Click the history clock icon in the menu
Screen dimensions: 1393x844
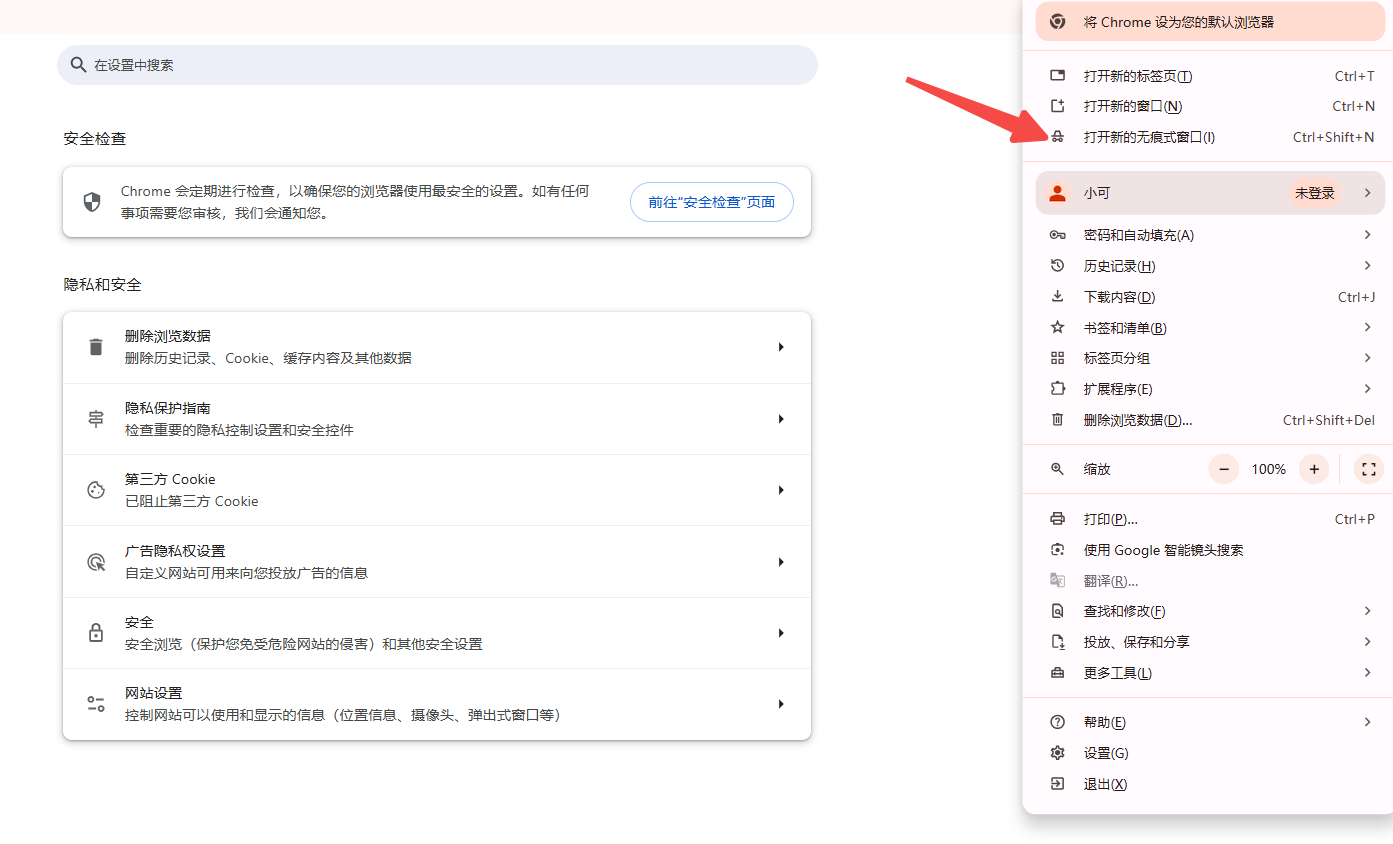point(1058,266)
